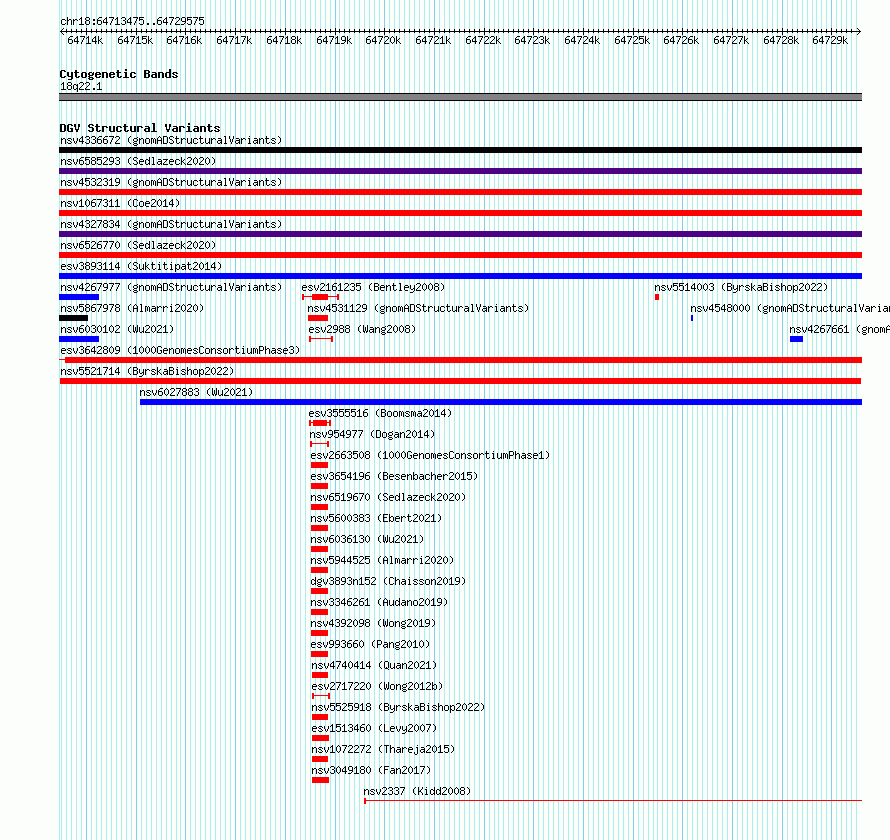Open esv3555516 (Boomsma2014) label
Screen dimensions: 890x840
[380, 413]
